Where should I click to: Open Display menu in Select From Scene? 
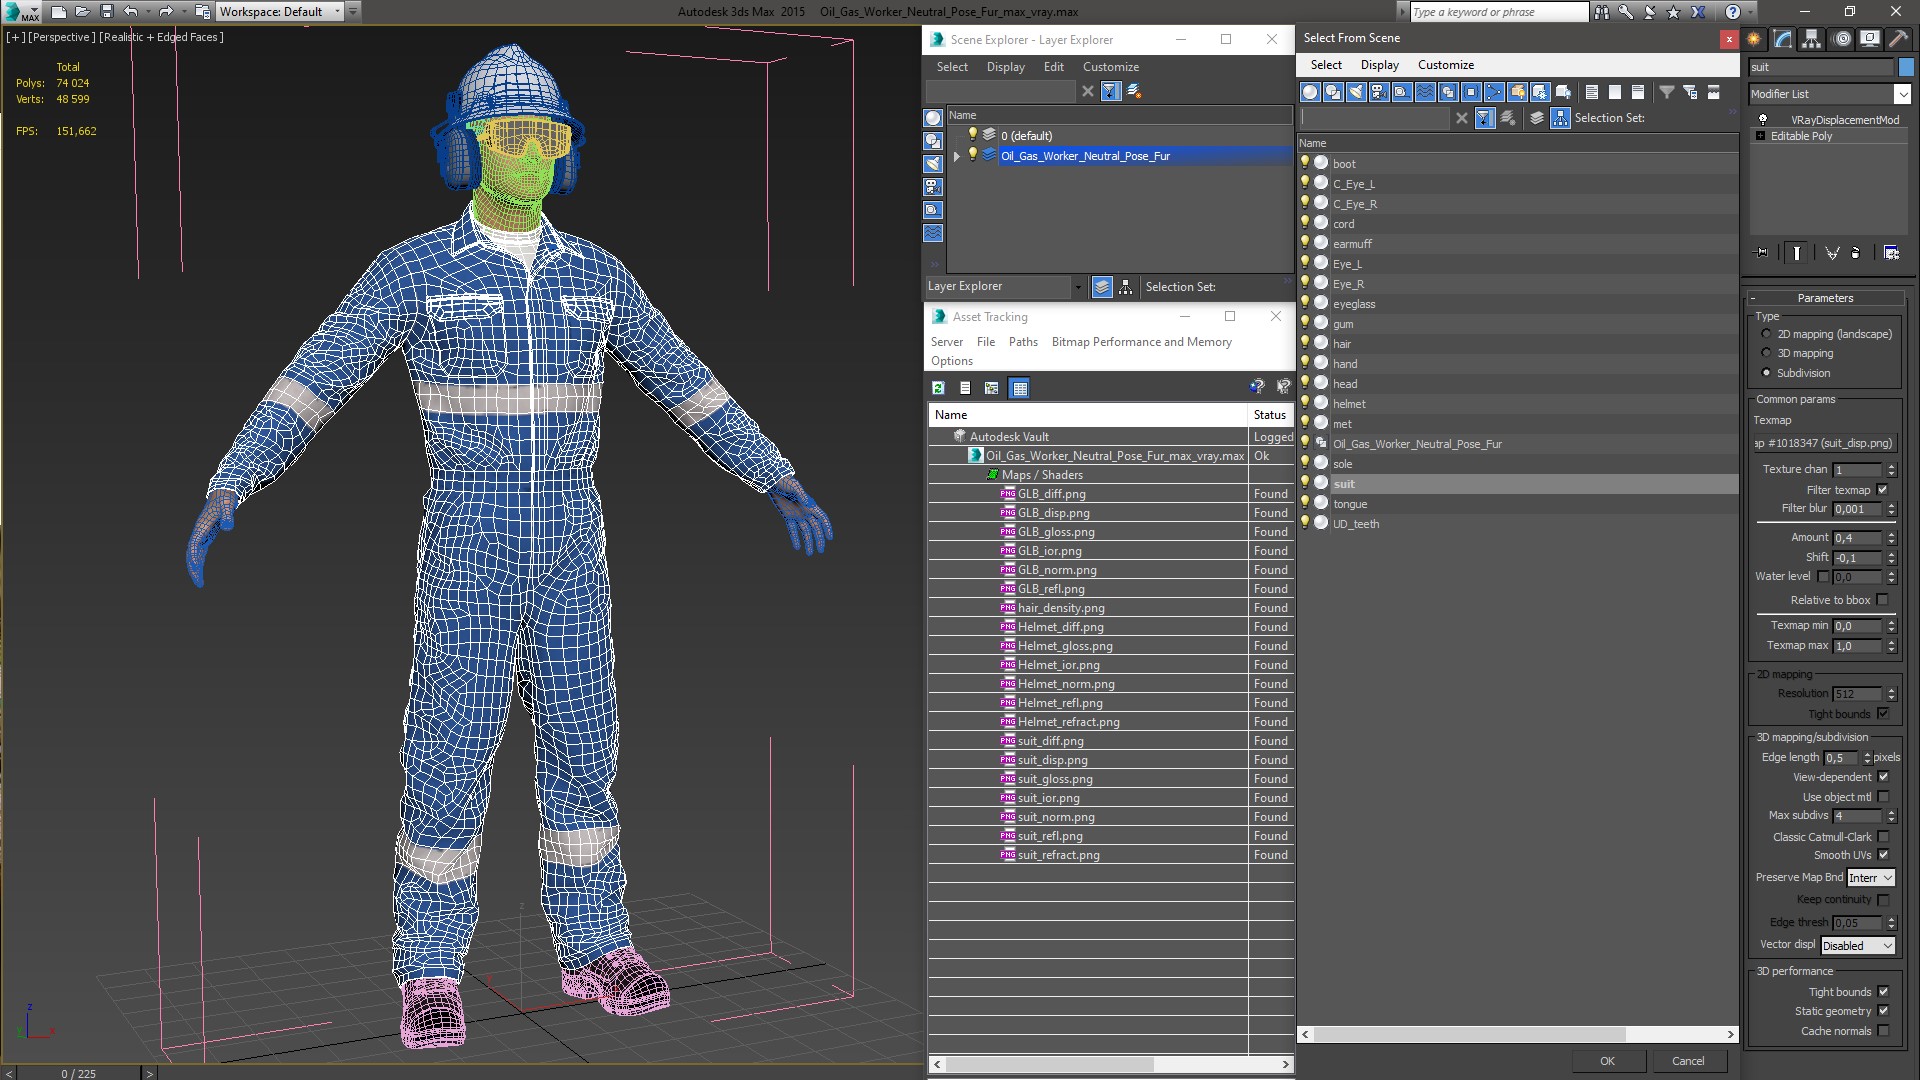click(1380, 65)
